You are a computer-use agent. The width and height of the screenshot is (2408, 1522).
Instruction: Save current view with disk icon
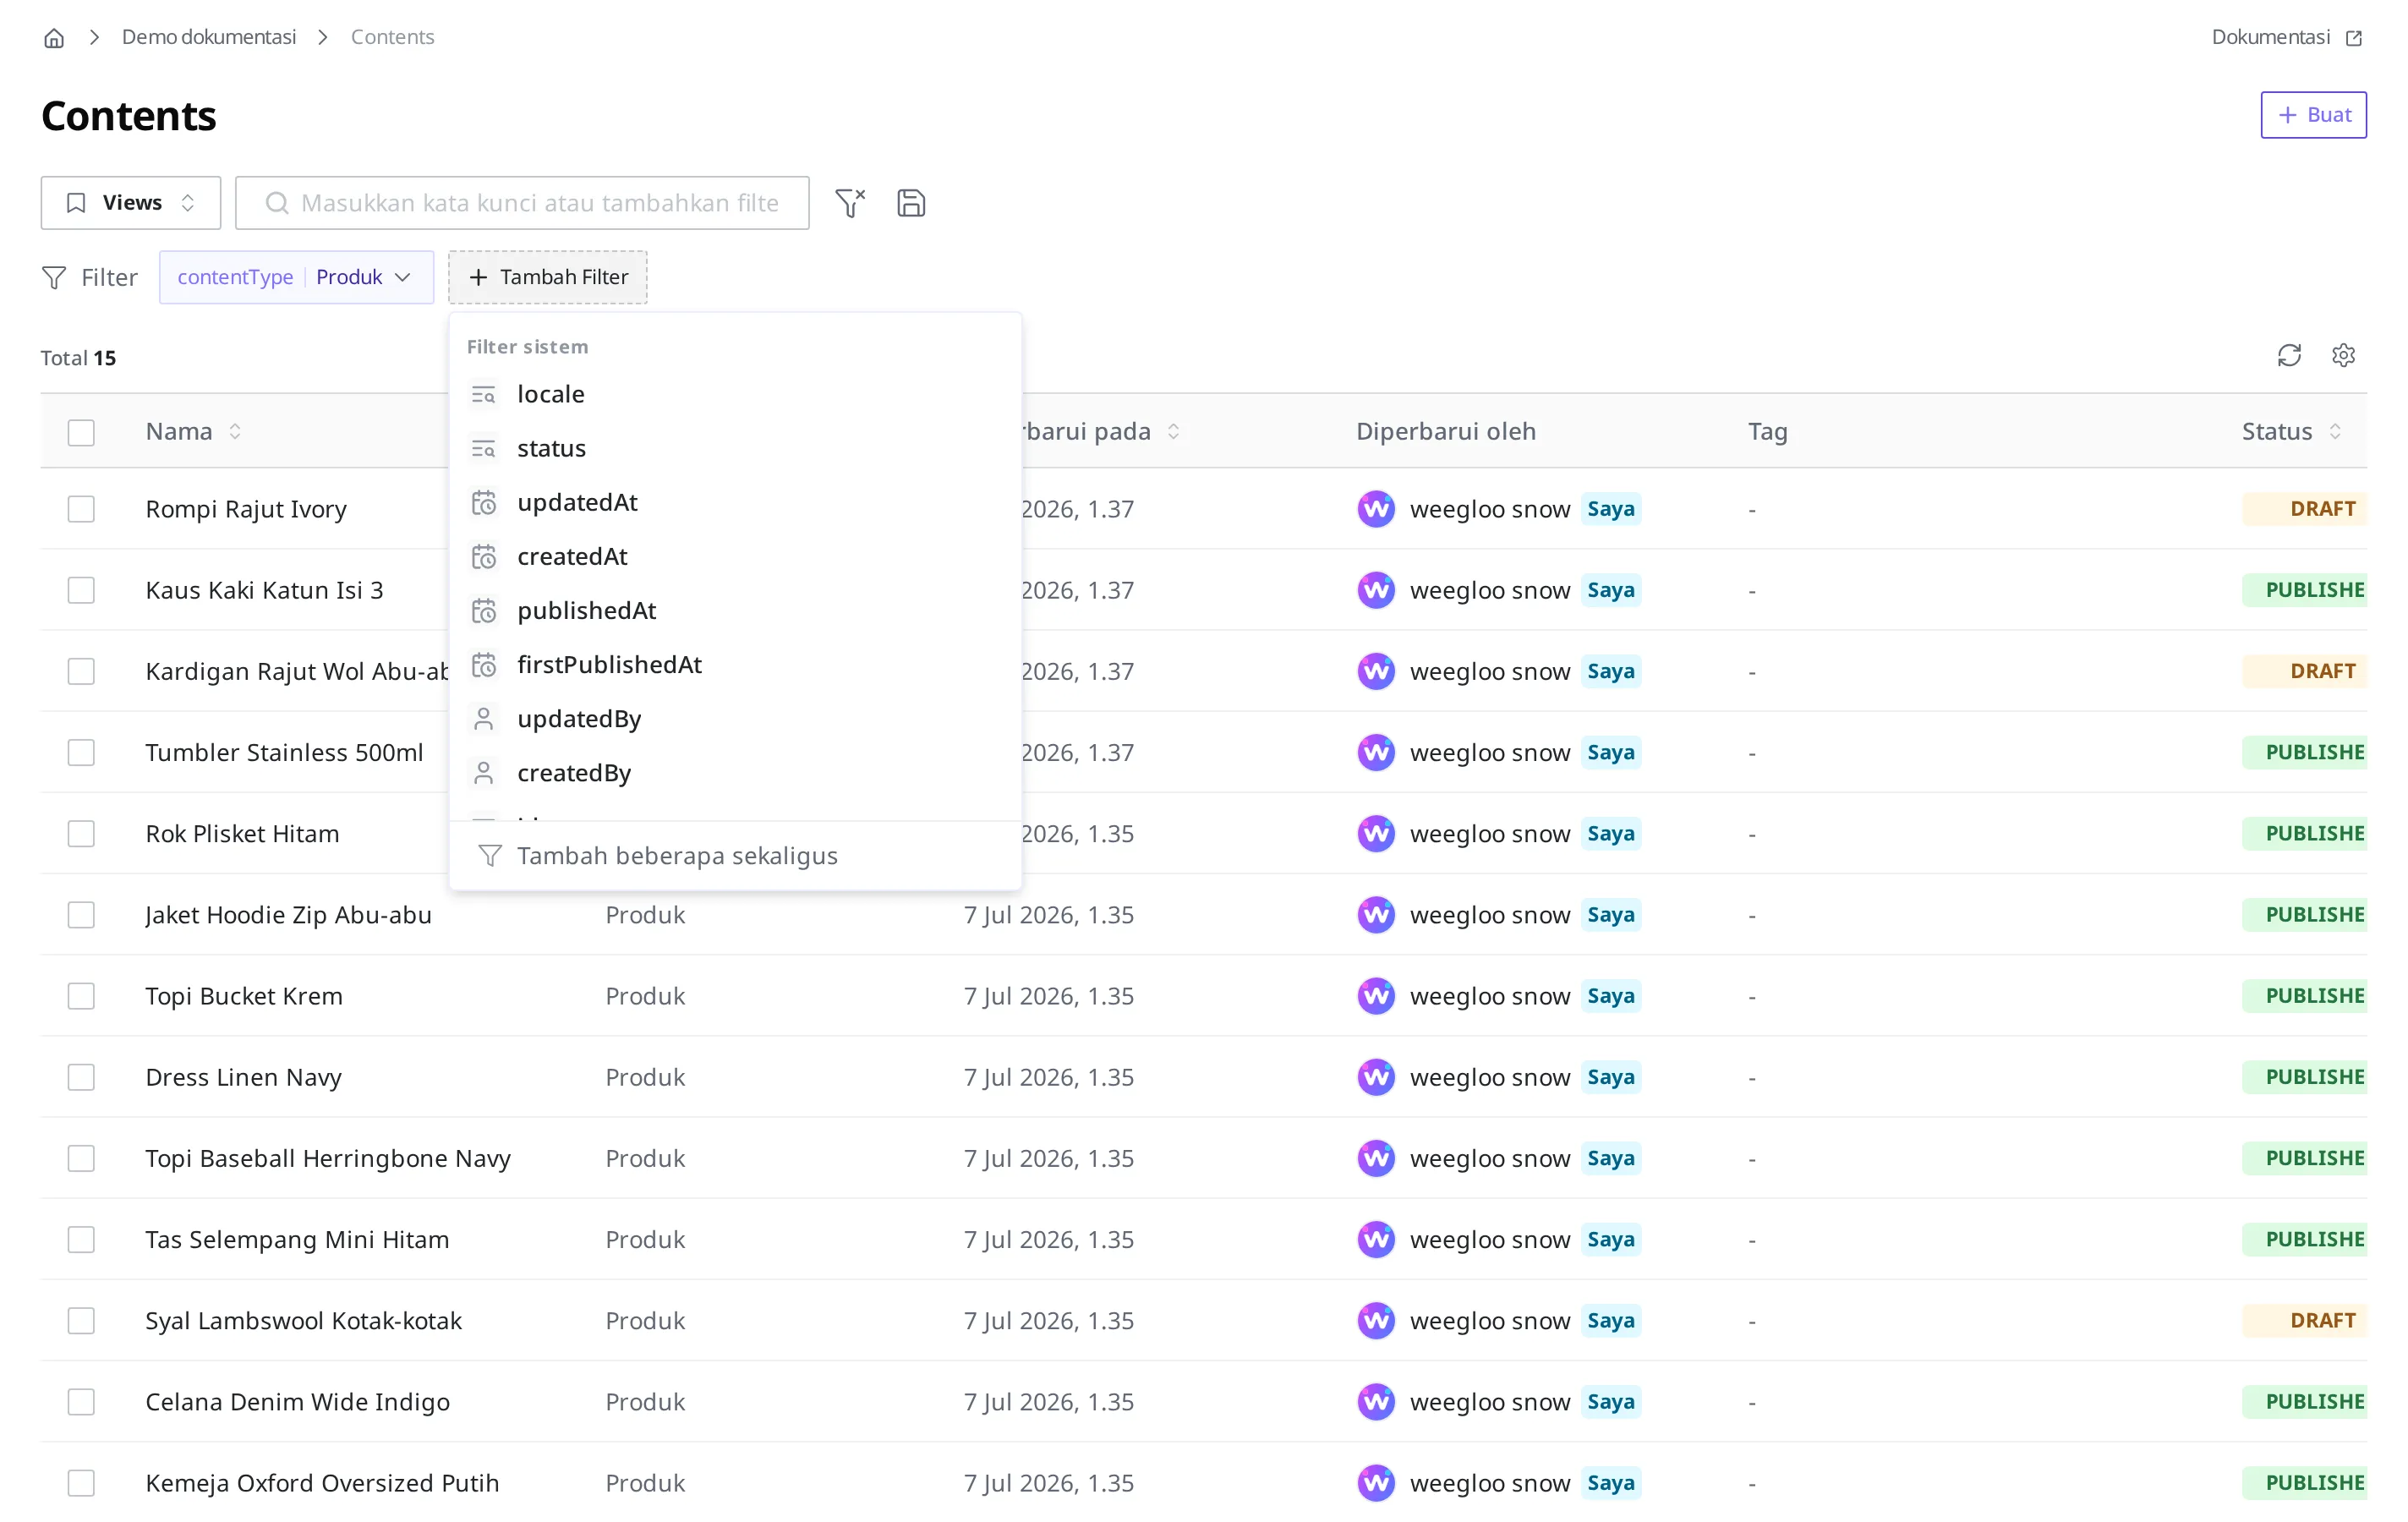click(x=911, y=203)
